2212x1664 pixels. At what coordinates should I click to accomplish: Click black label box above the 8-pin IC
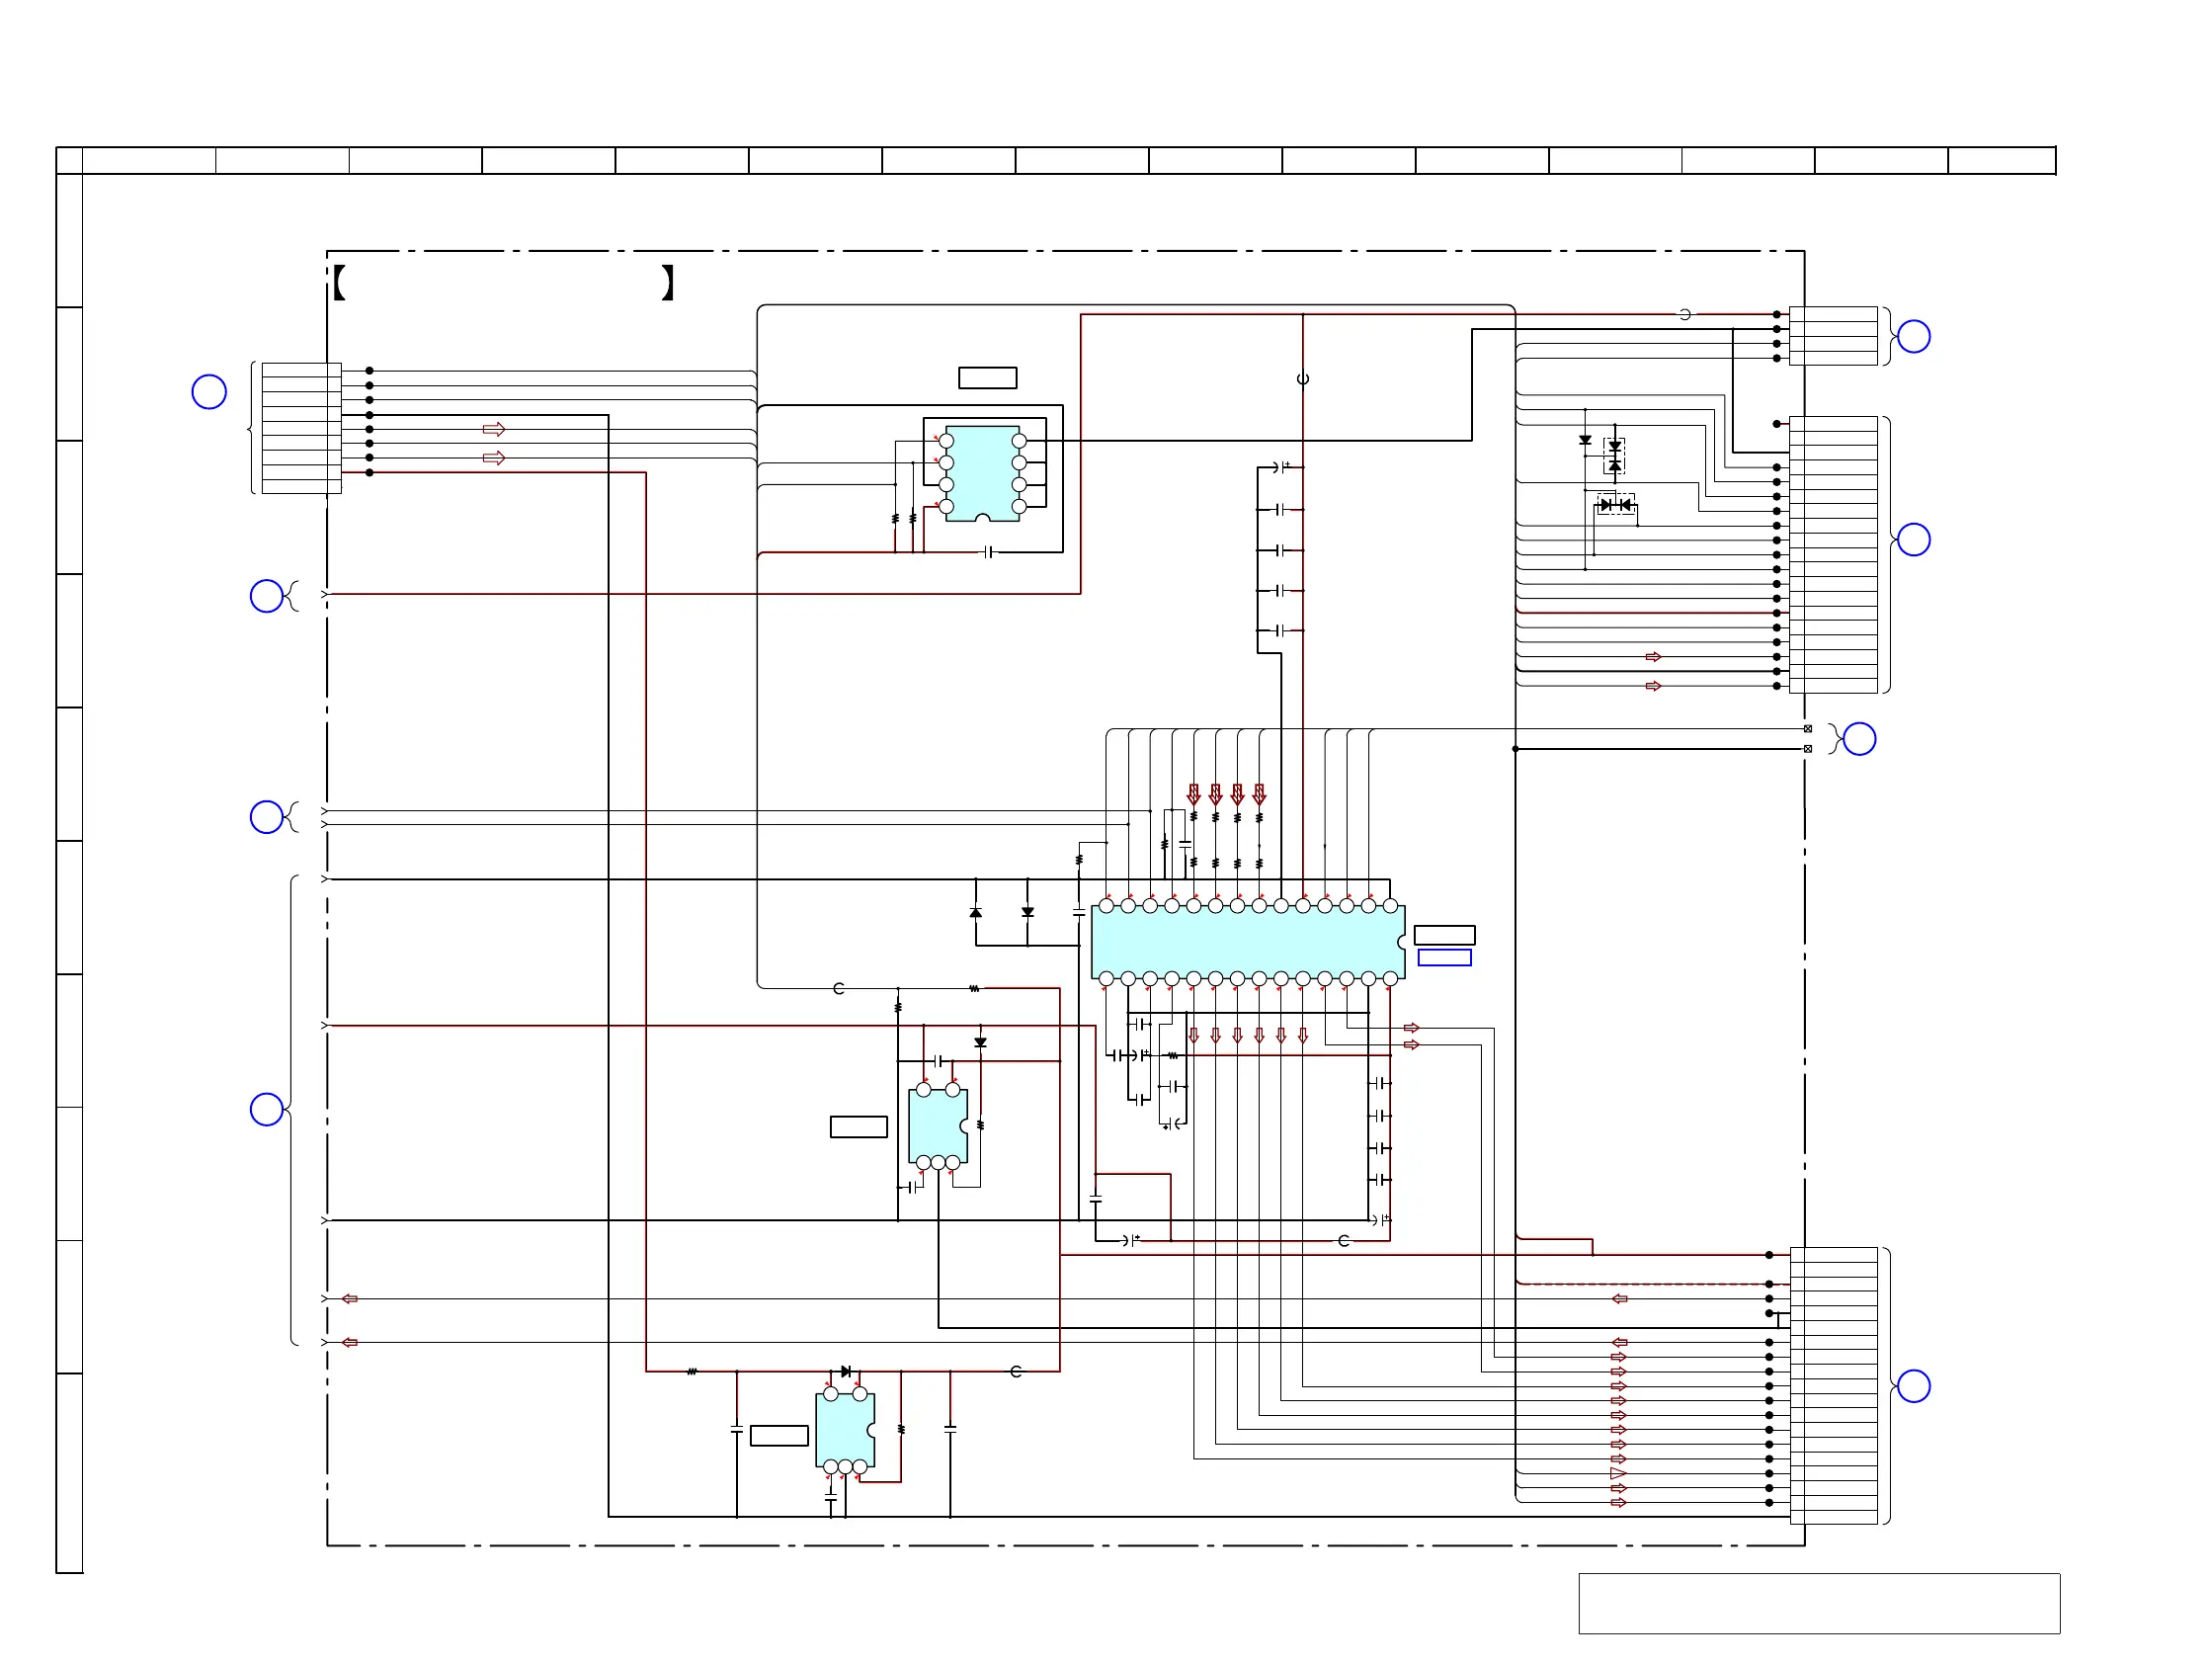click(987, 378)
